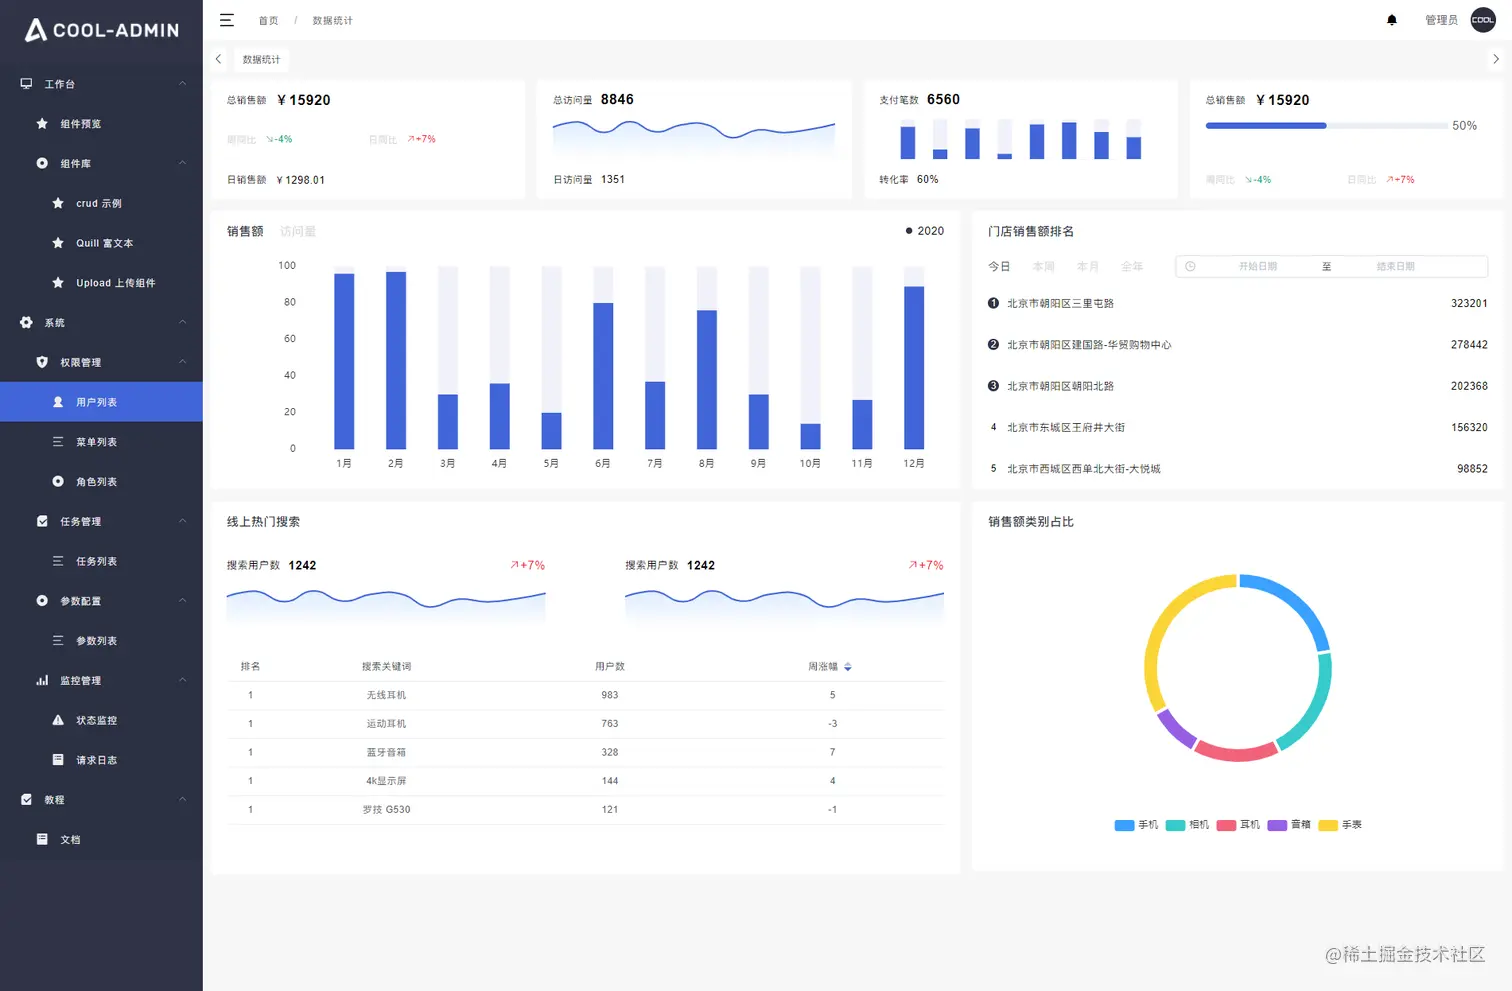Click the keyword cell 运动耳机
Image resolution: width=1512 pixels, height=991 pixels.
point(386,724)
